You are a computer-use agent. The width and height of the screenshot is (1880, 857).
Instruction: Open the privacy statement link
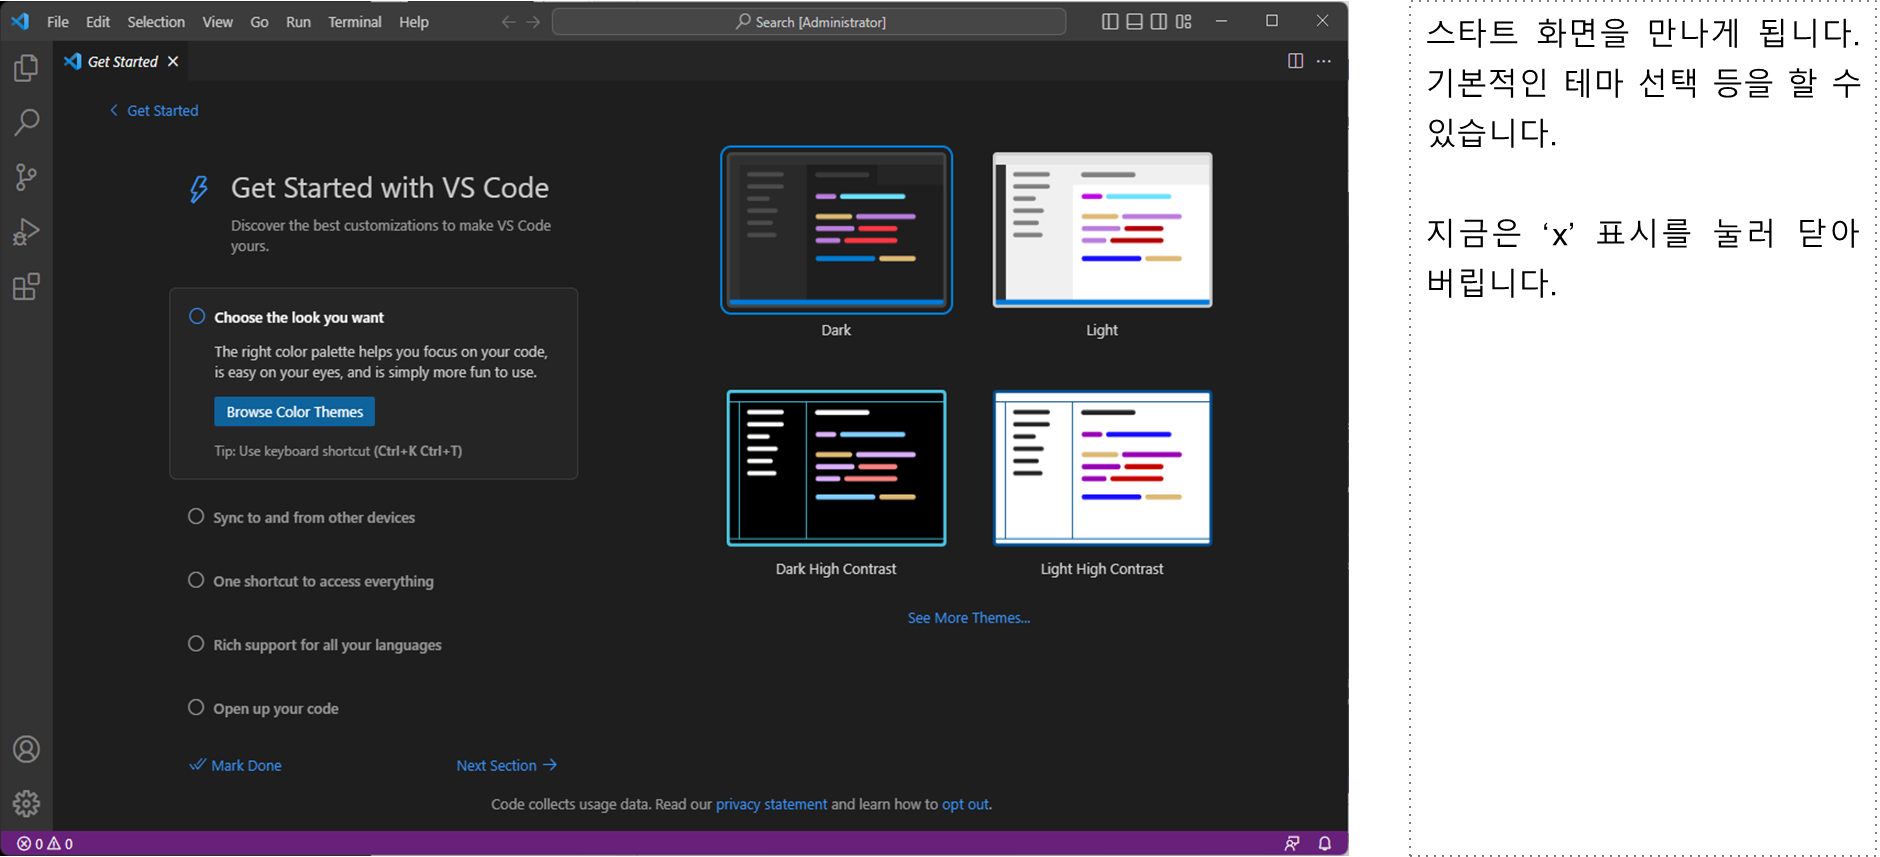pos(771,804)
